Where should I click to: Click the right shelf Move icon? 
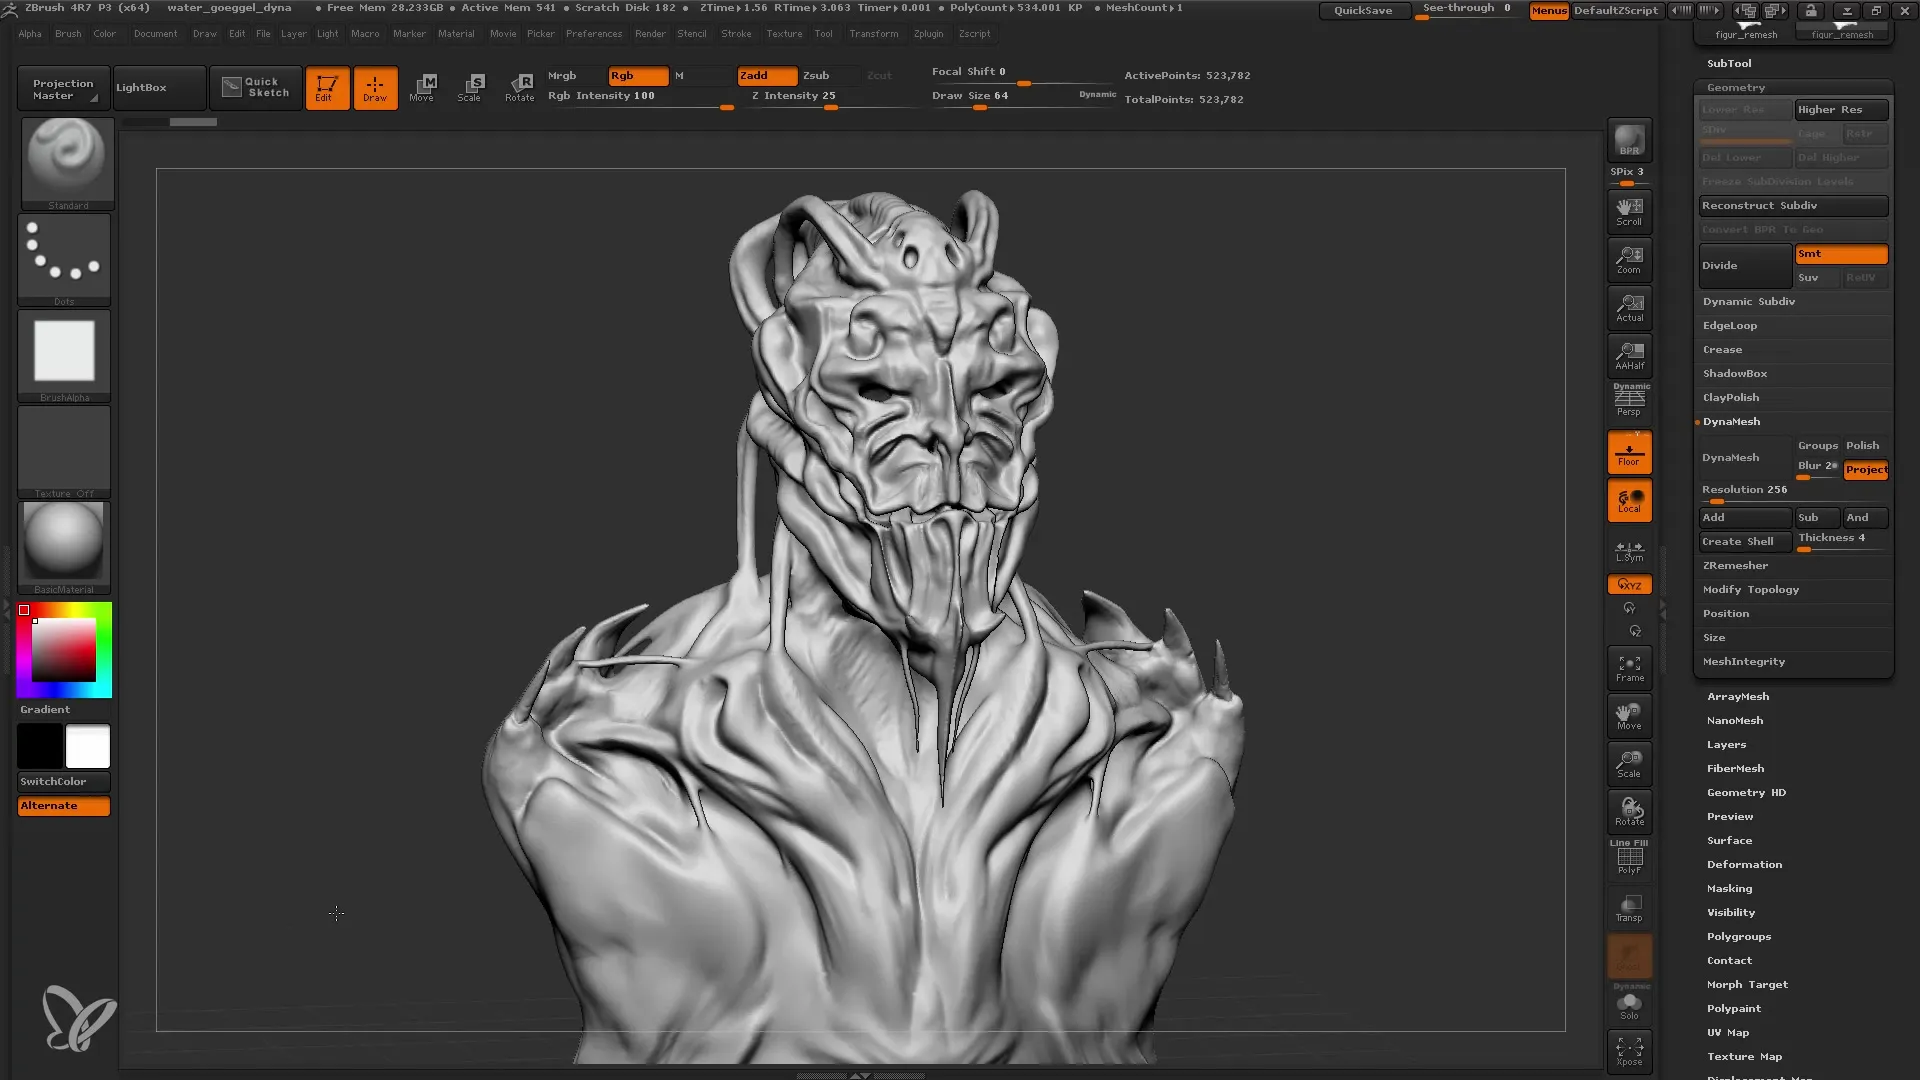[1629, 716]
